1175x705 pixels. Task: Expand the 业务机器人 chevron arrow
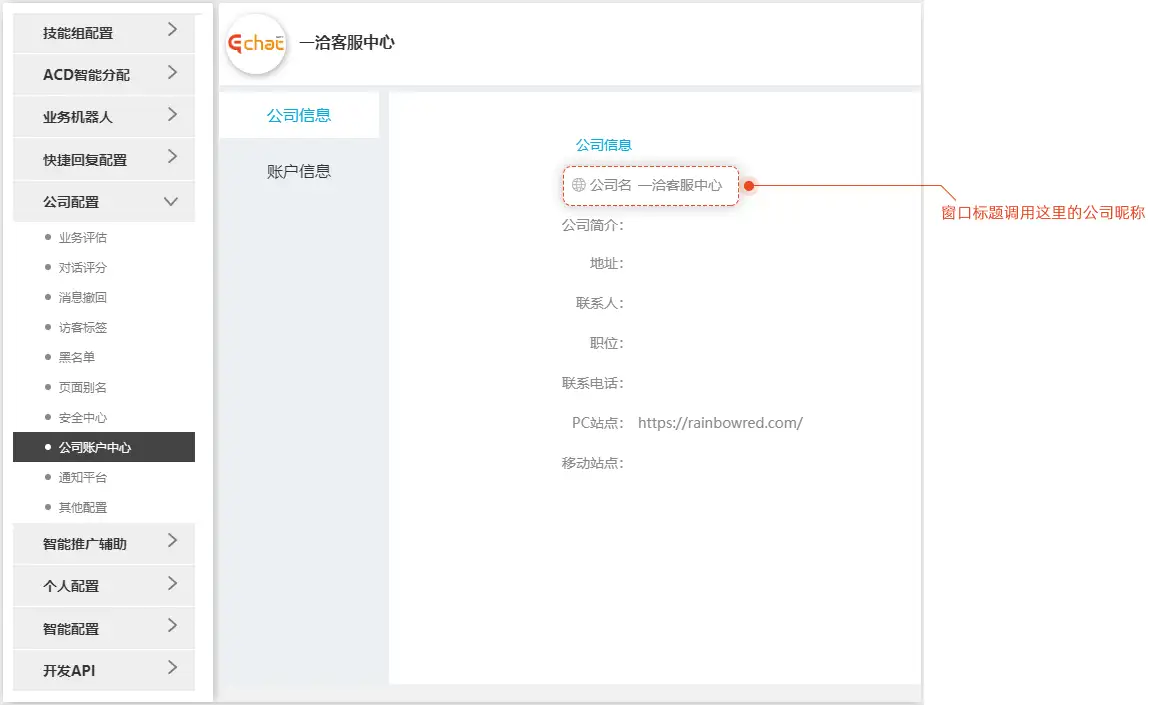(172, 115)
